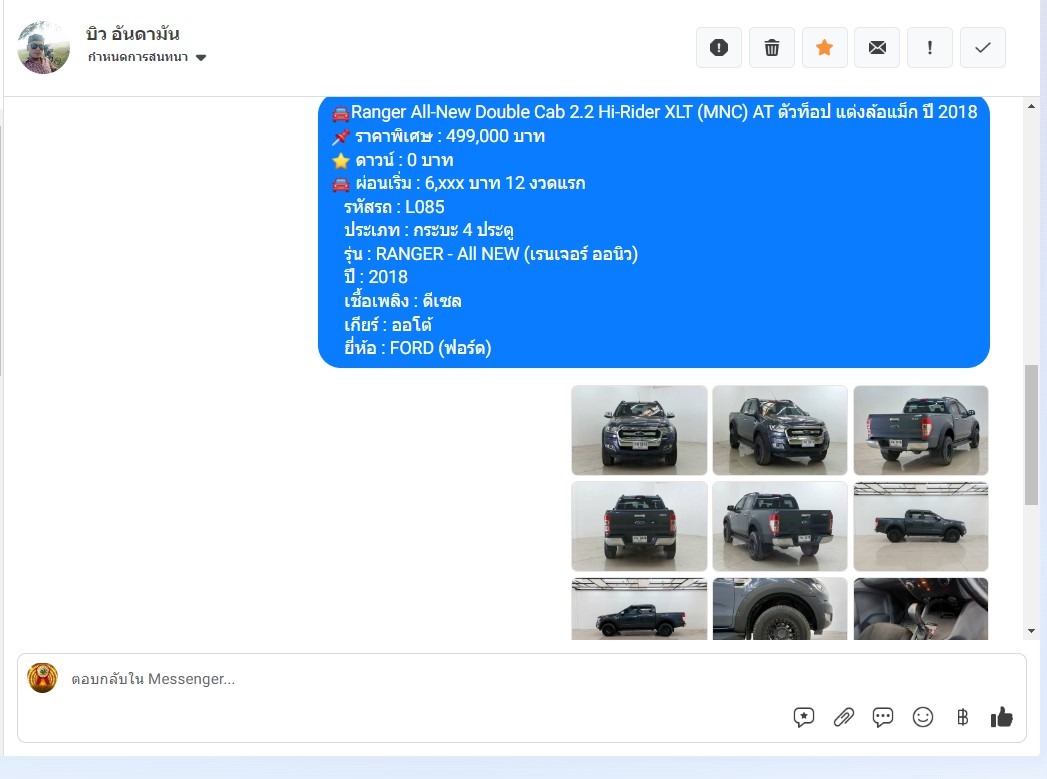Open the contact name บิว อันดามัน
This screenshot has width=1047, height=779.
(133, 33)
